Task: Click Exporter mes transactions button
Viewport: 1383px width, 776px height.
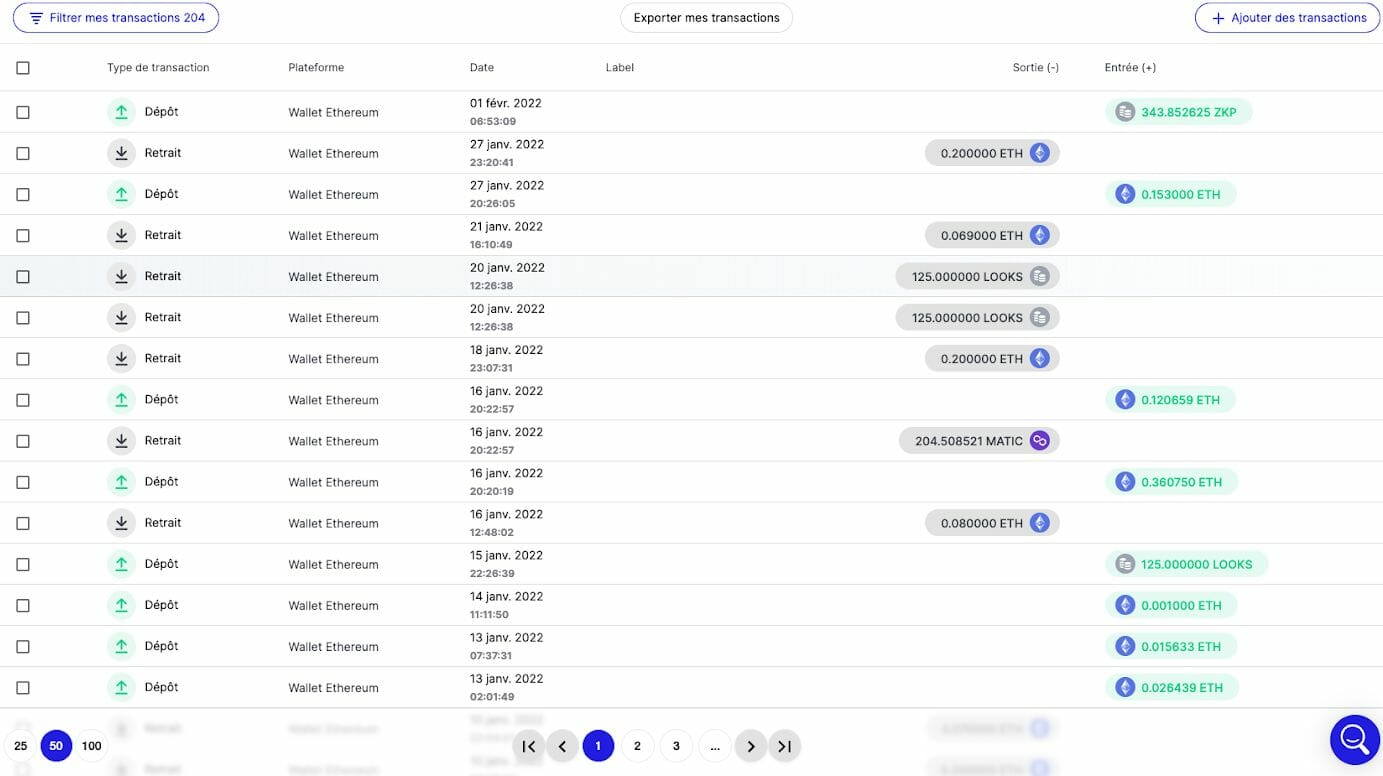Action: coord(706,18)
